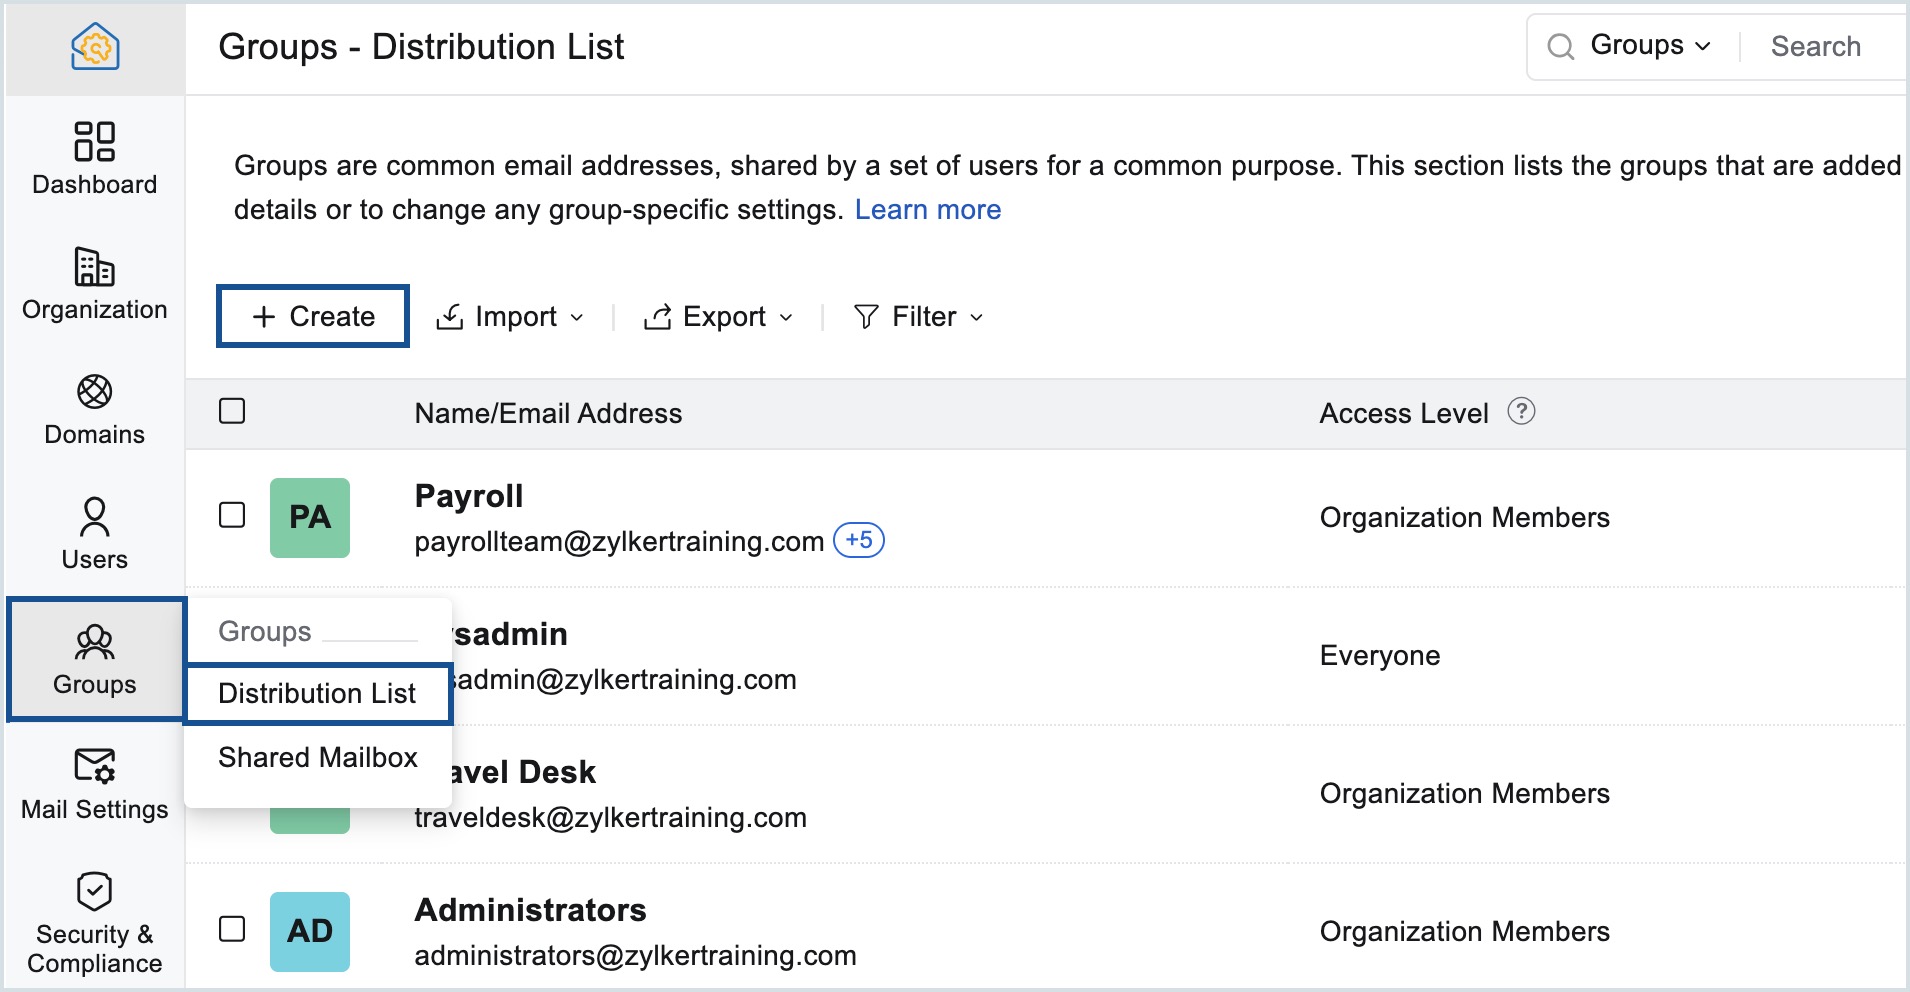
Task: Select the checkbox next to Payroll group
Action: click(x=232, y=517)
